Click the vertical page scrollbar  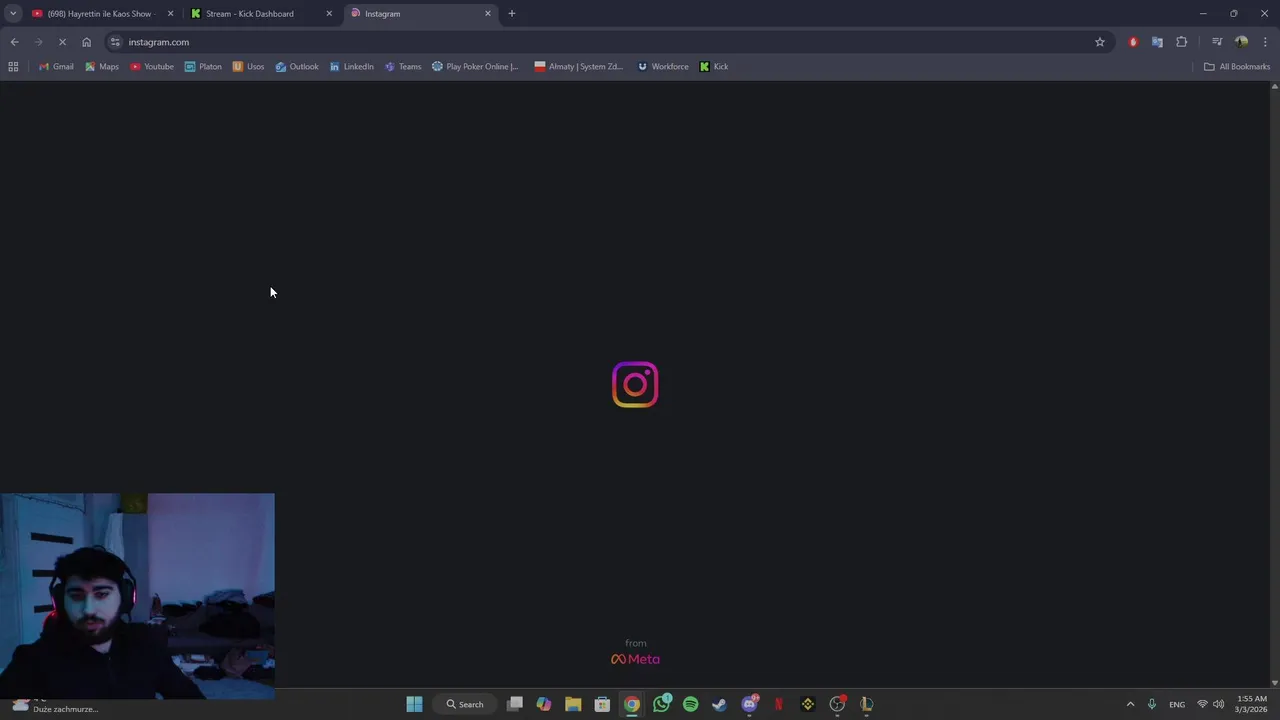click(x=1274, y=384)
